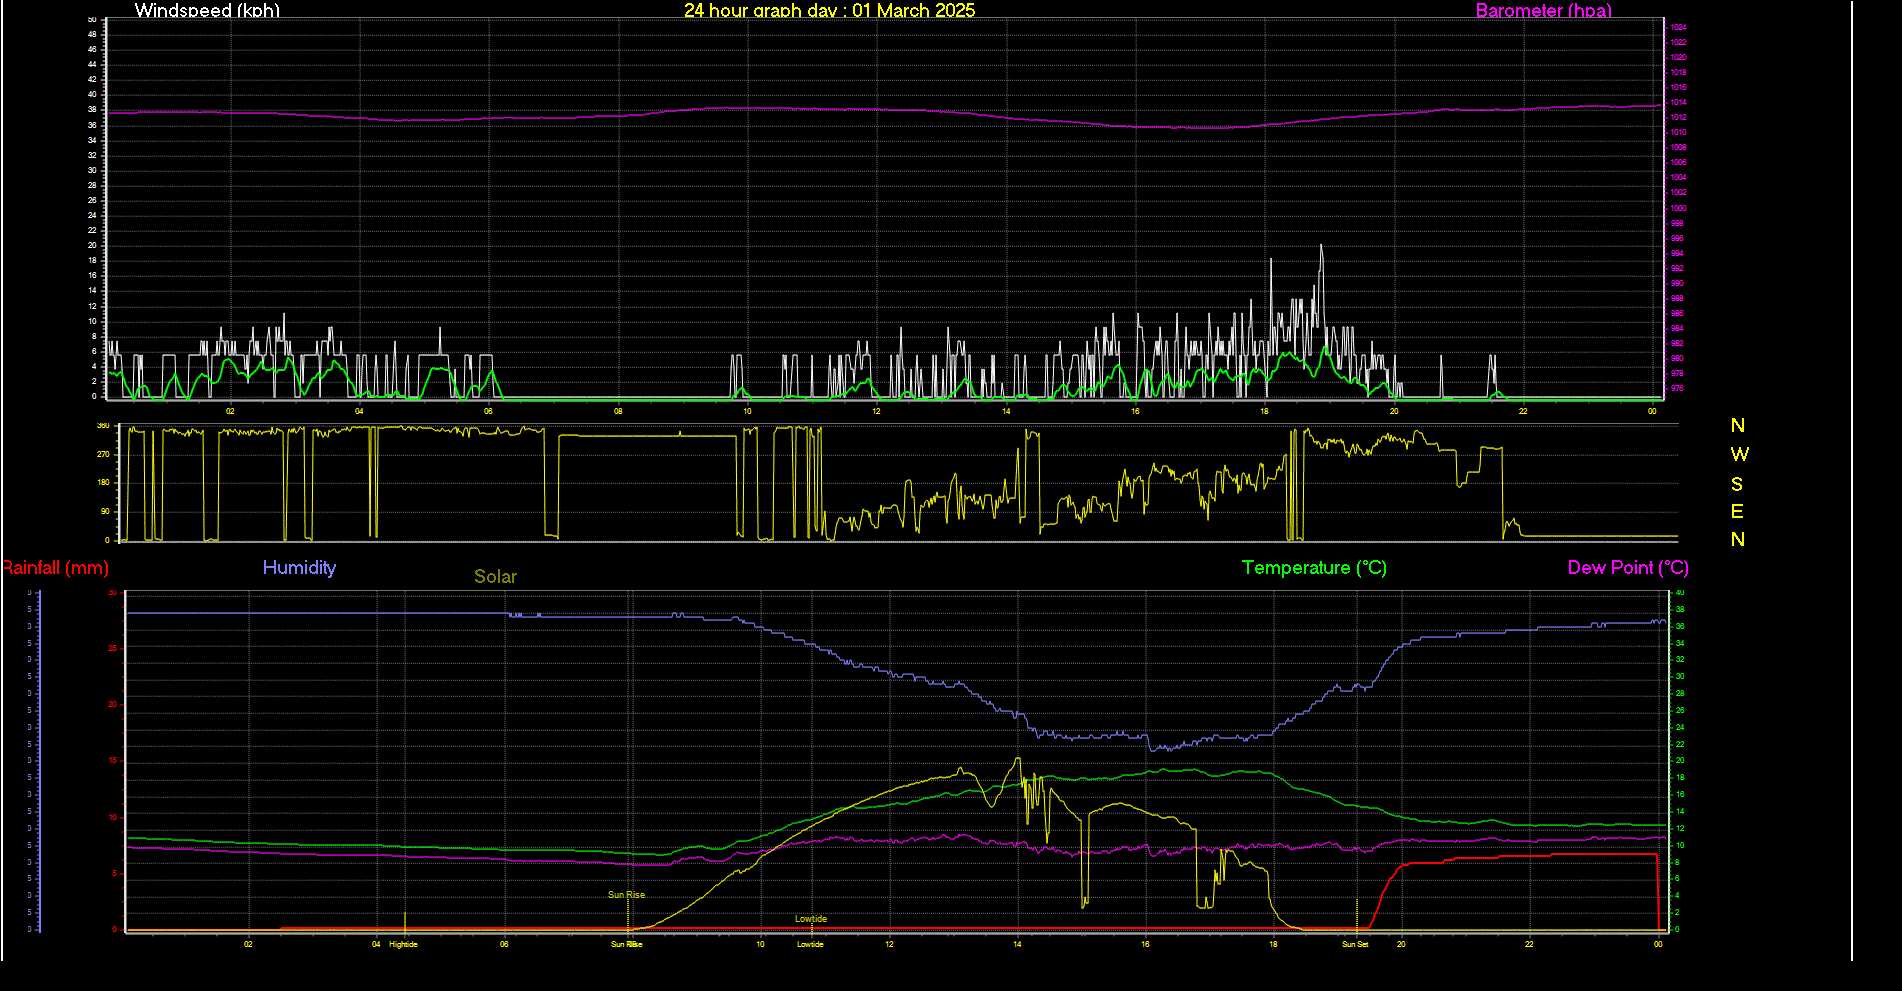
Task: Select the Solar legend label
Action: 495,577
